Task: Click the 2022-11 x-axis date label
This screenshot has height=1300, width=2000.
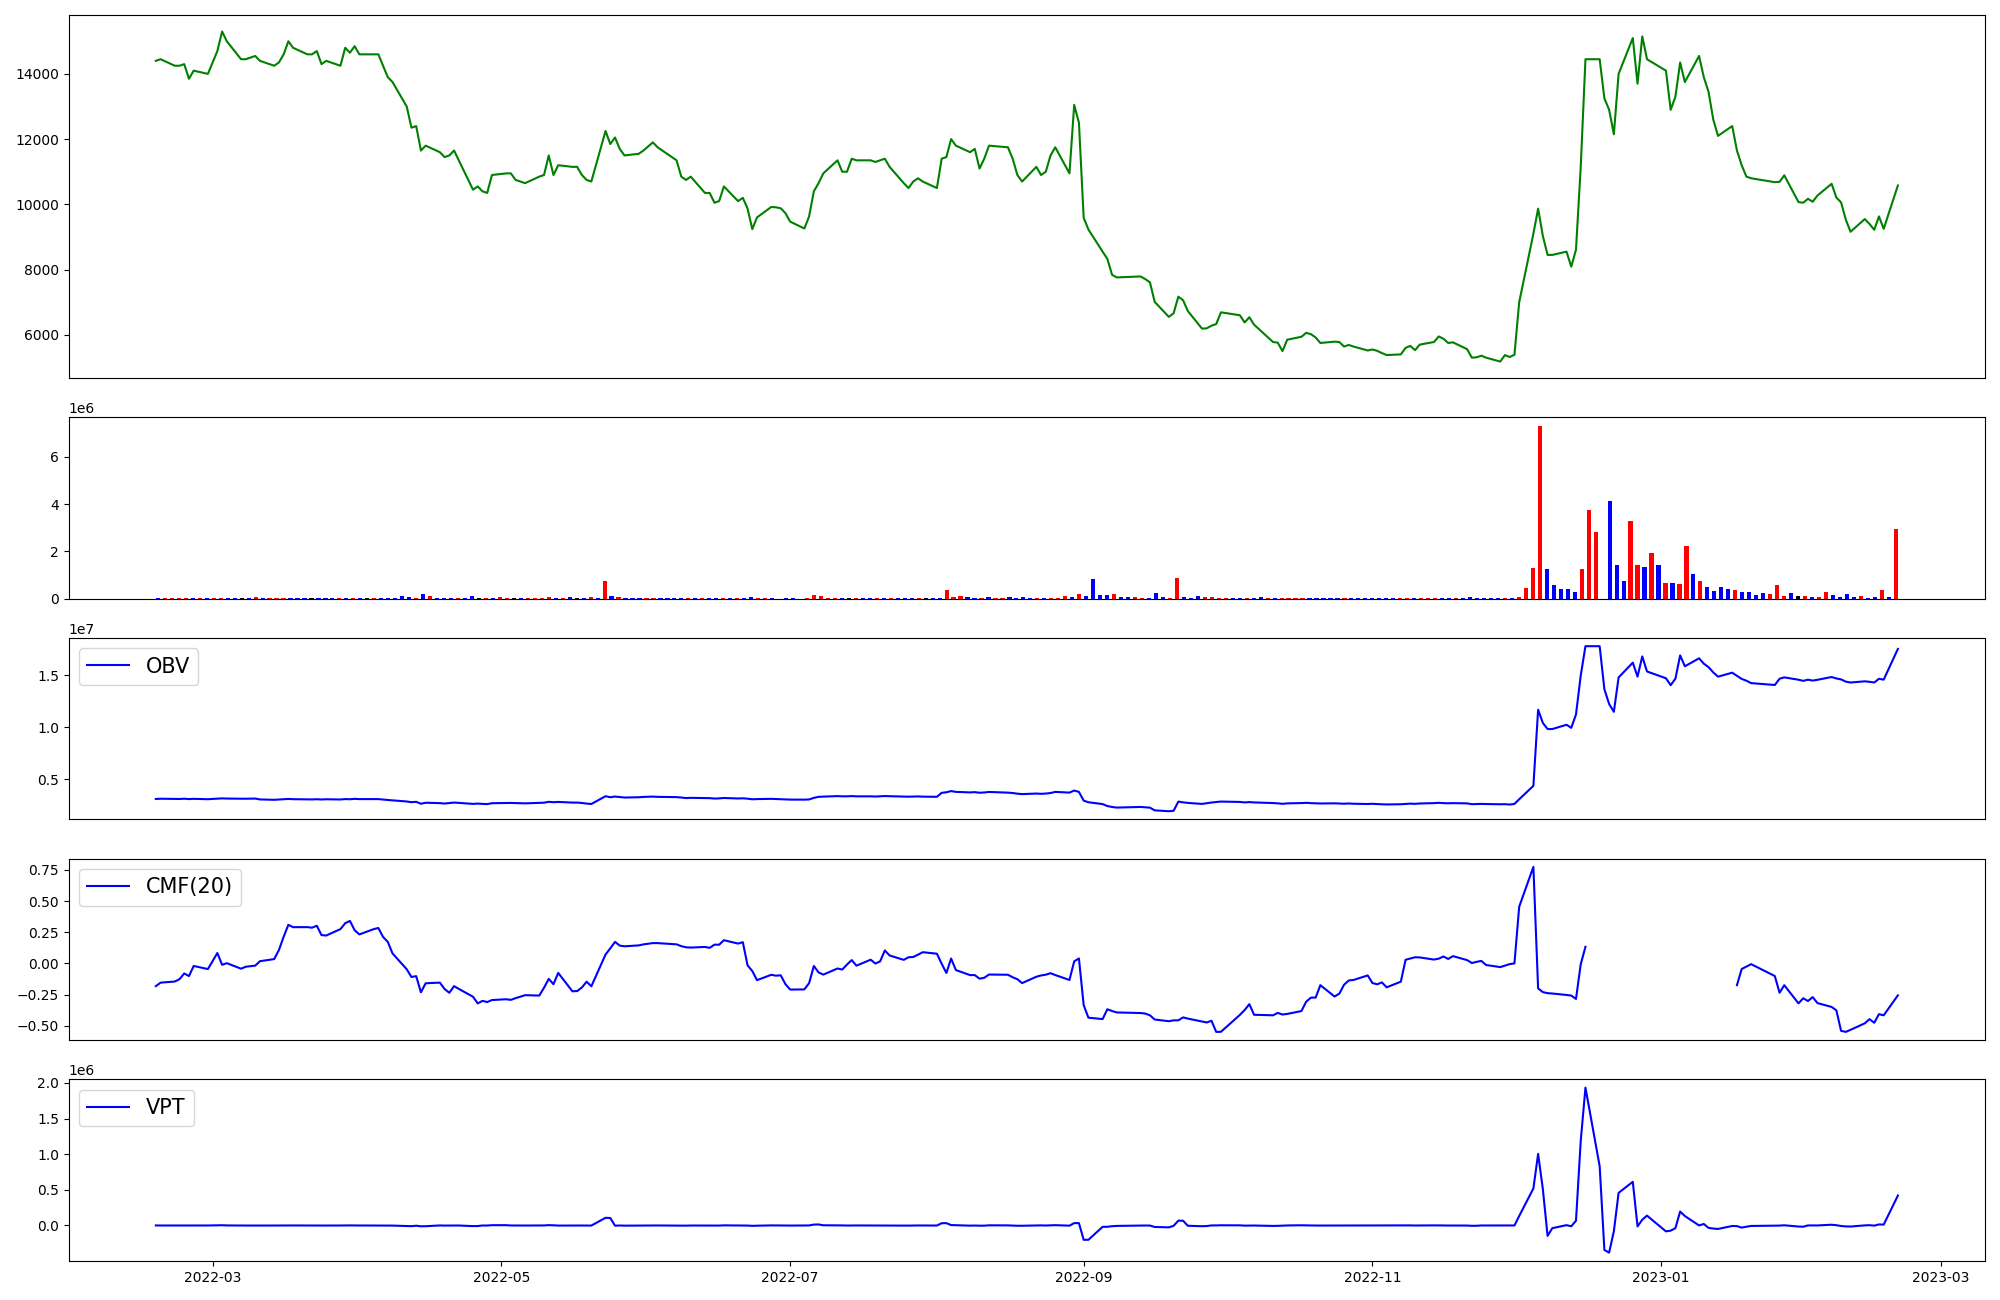Action: 1372,1276
